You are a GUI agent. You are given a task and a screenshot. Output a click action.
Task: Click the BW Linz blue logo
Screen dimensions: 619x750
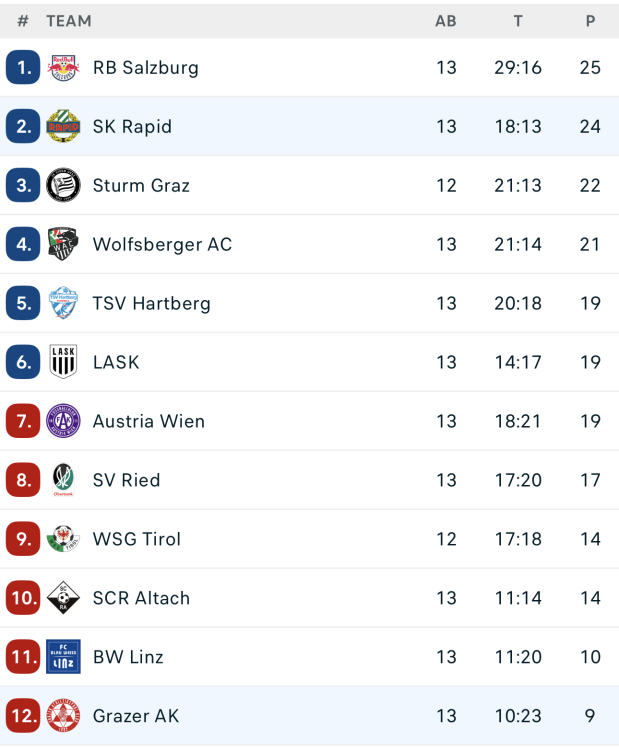[63, 657]
